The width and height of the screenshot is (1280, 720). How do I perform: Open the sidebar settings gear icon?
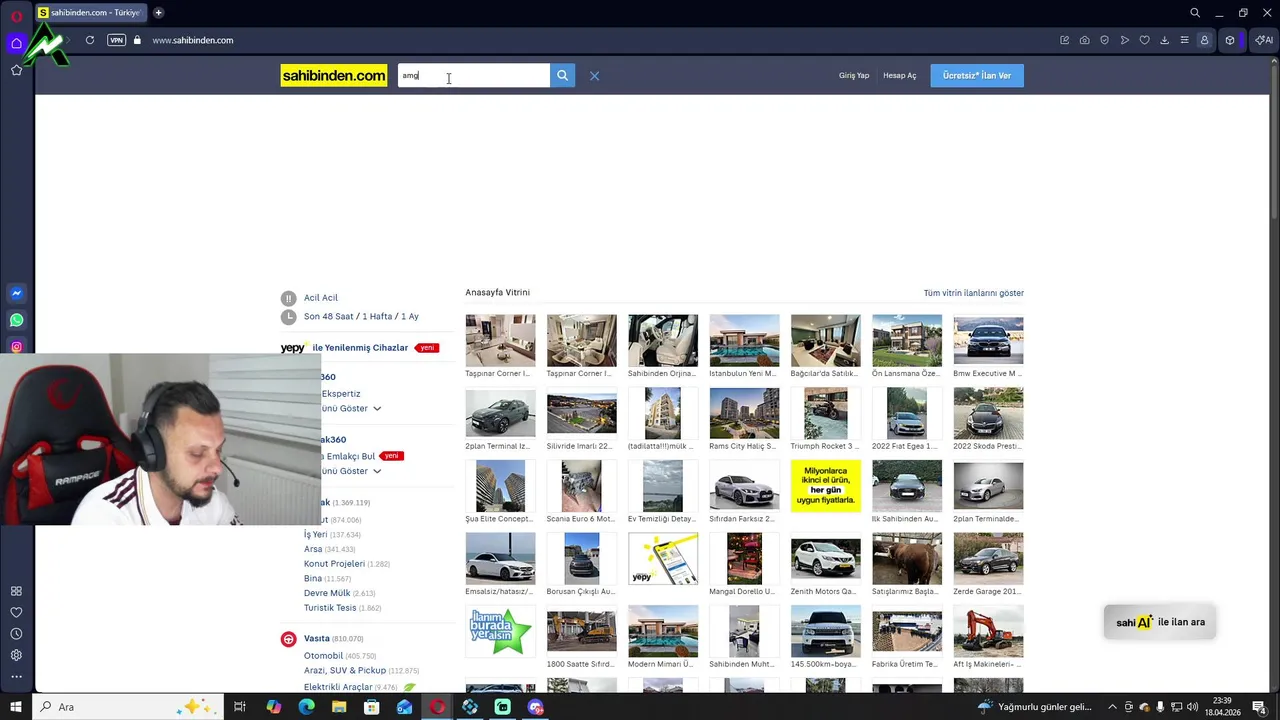tap(16, 655)
